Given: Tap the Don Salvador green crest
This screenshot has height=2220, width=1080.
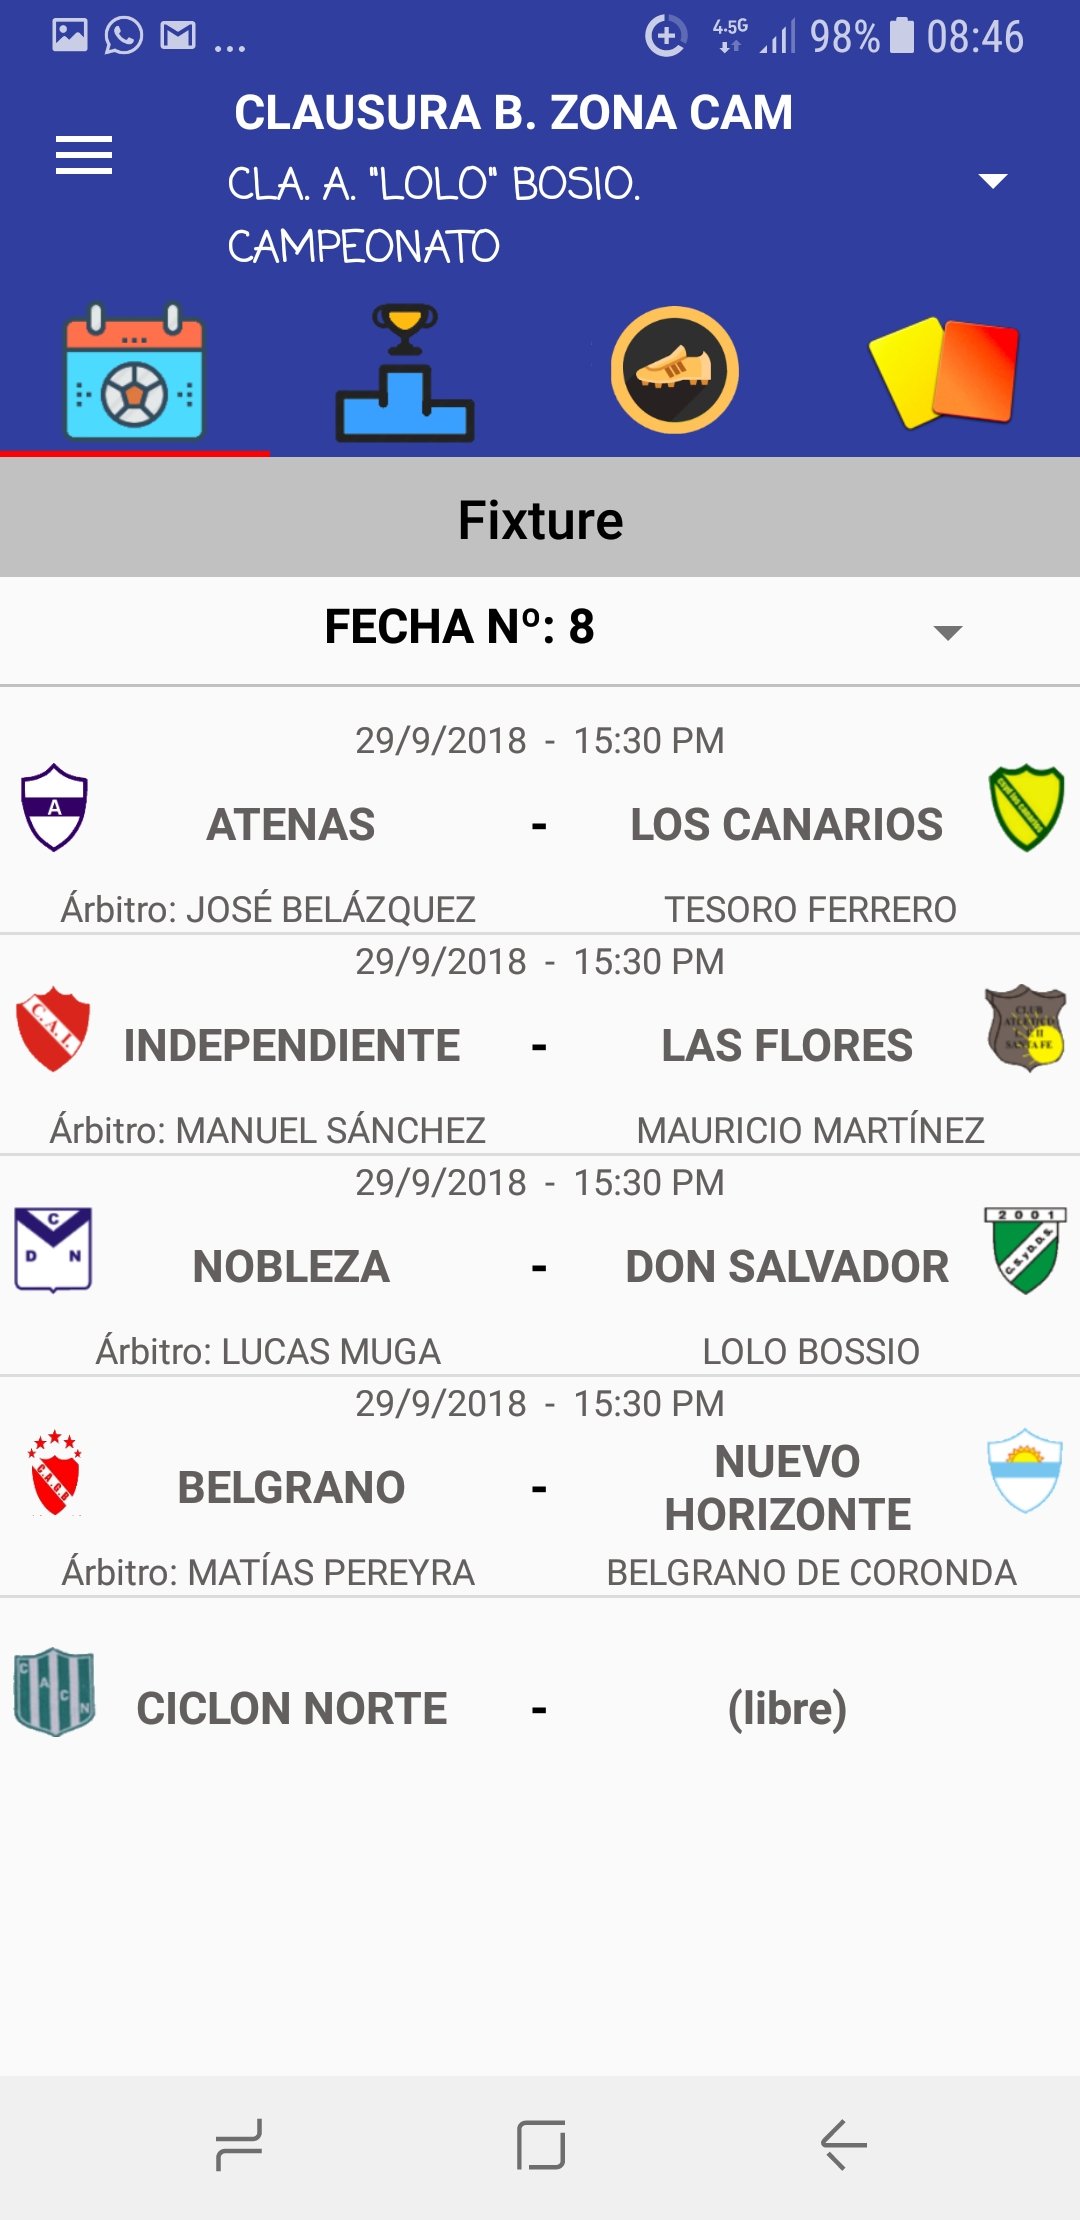Looking at the screenshot, I should pyautogui.click(x=1026, y=1250).
